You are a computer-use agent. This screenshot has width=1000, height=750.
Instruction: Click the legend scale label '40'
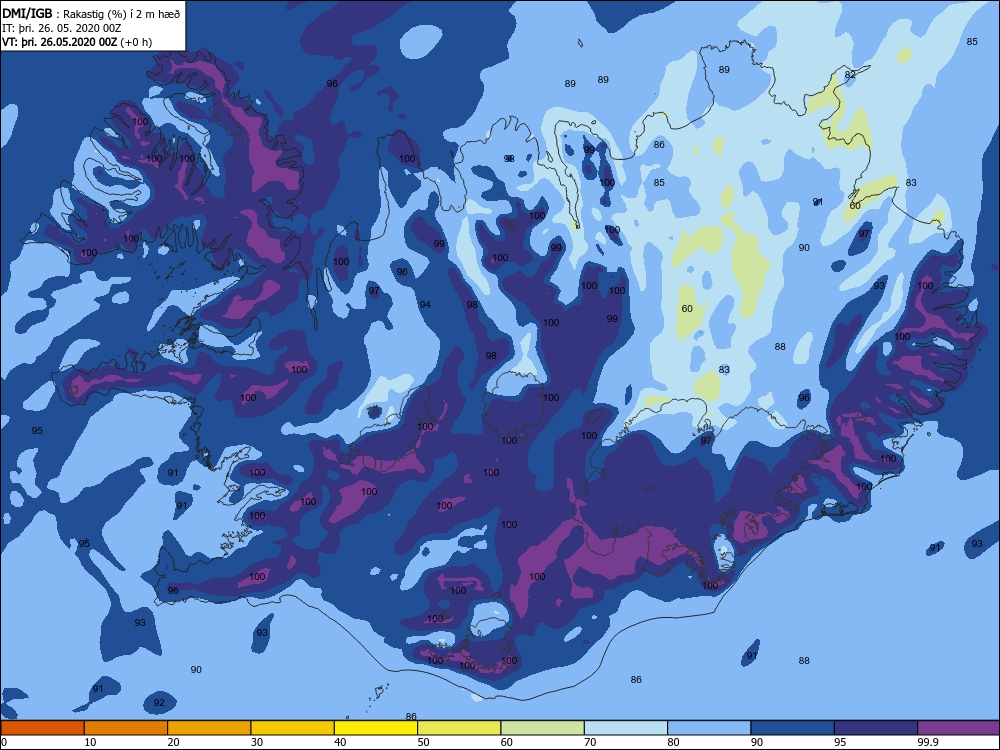[341, 742]
